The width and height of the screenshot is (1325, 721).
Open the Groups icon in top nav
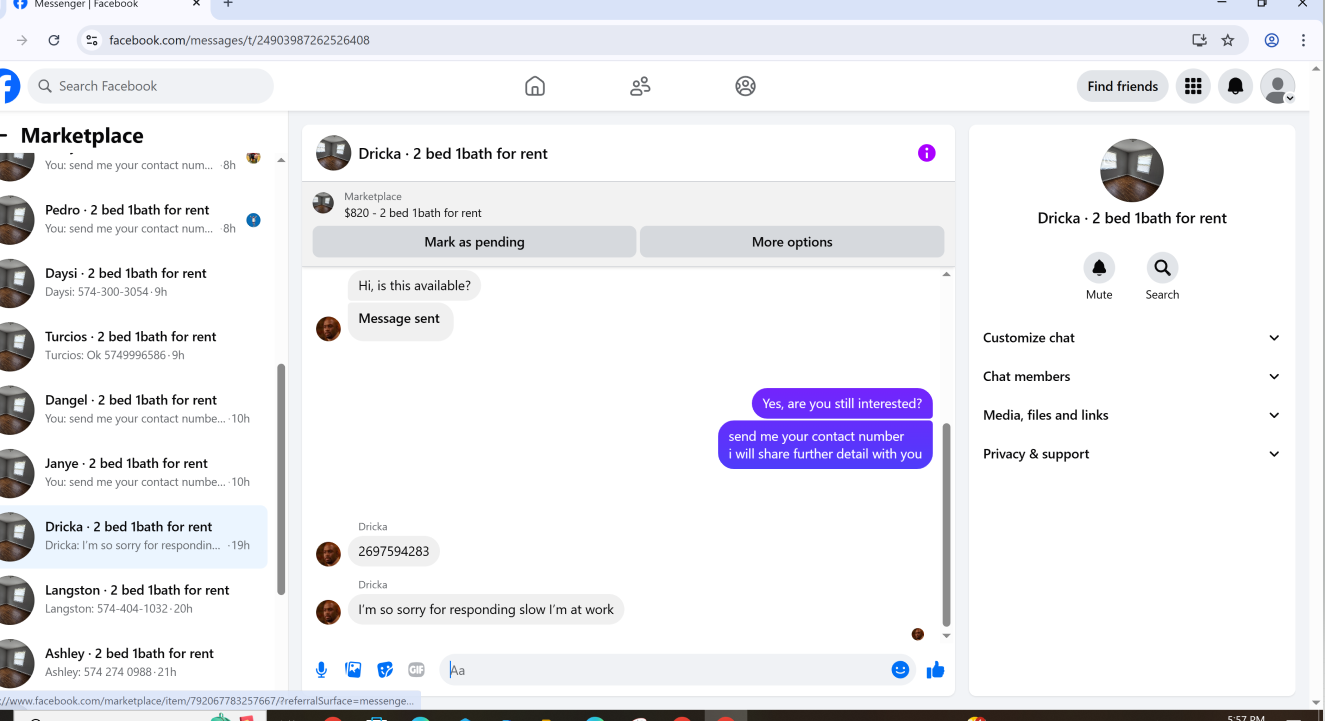pyautogui.click(x=745, y=86)
